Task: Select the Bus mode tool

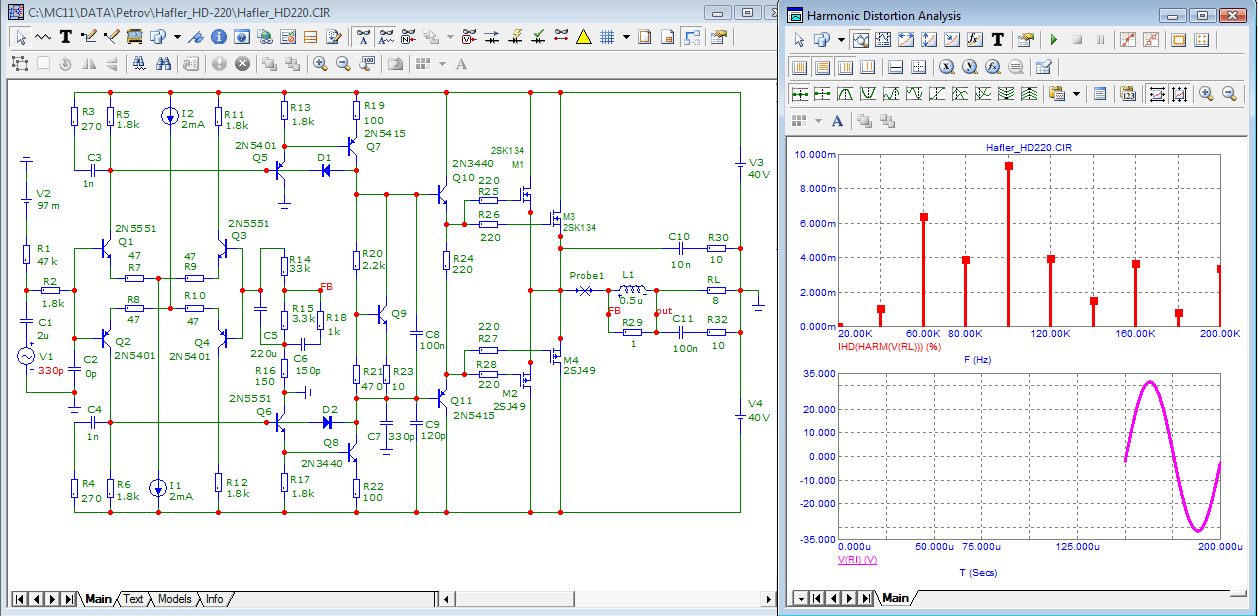Action: 135,37
